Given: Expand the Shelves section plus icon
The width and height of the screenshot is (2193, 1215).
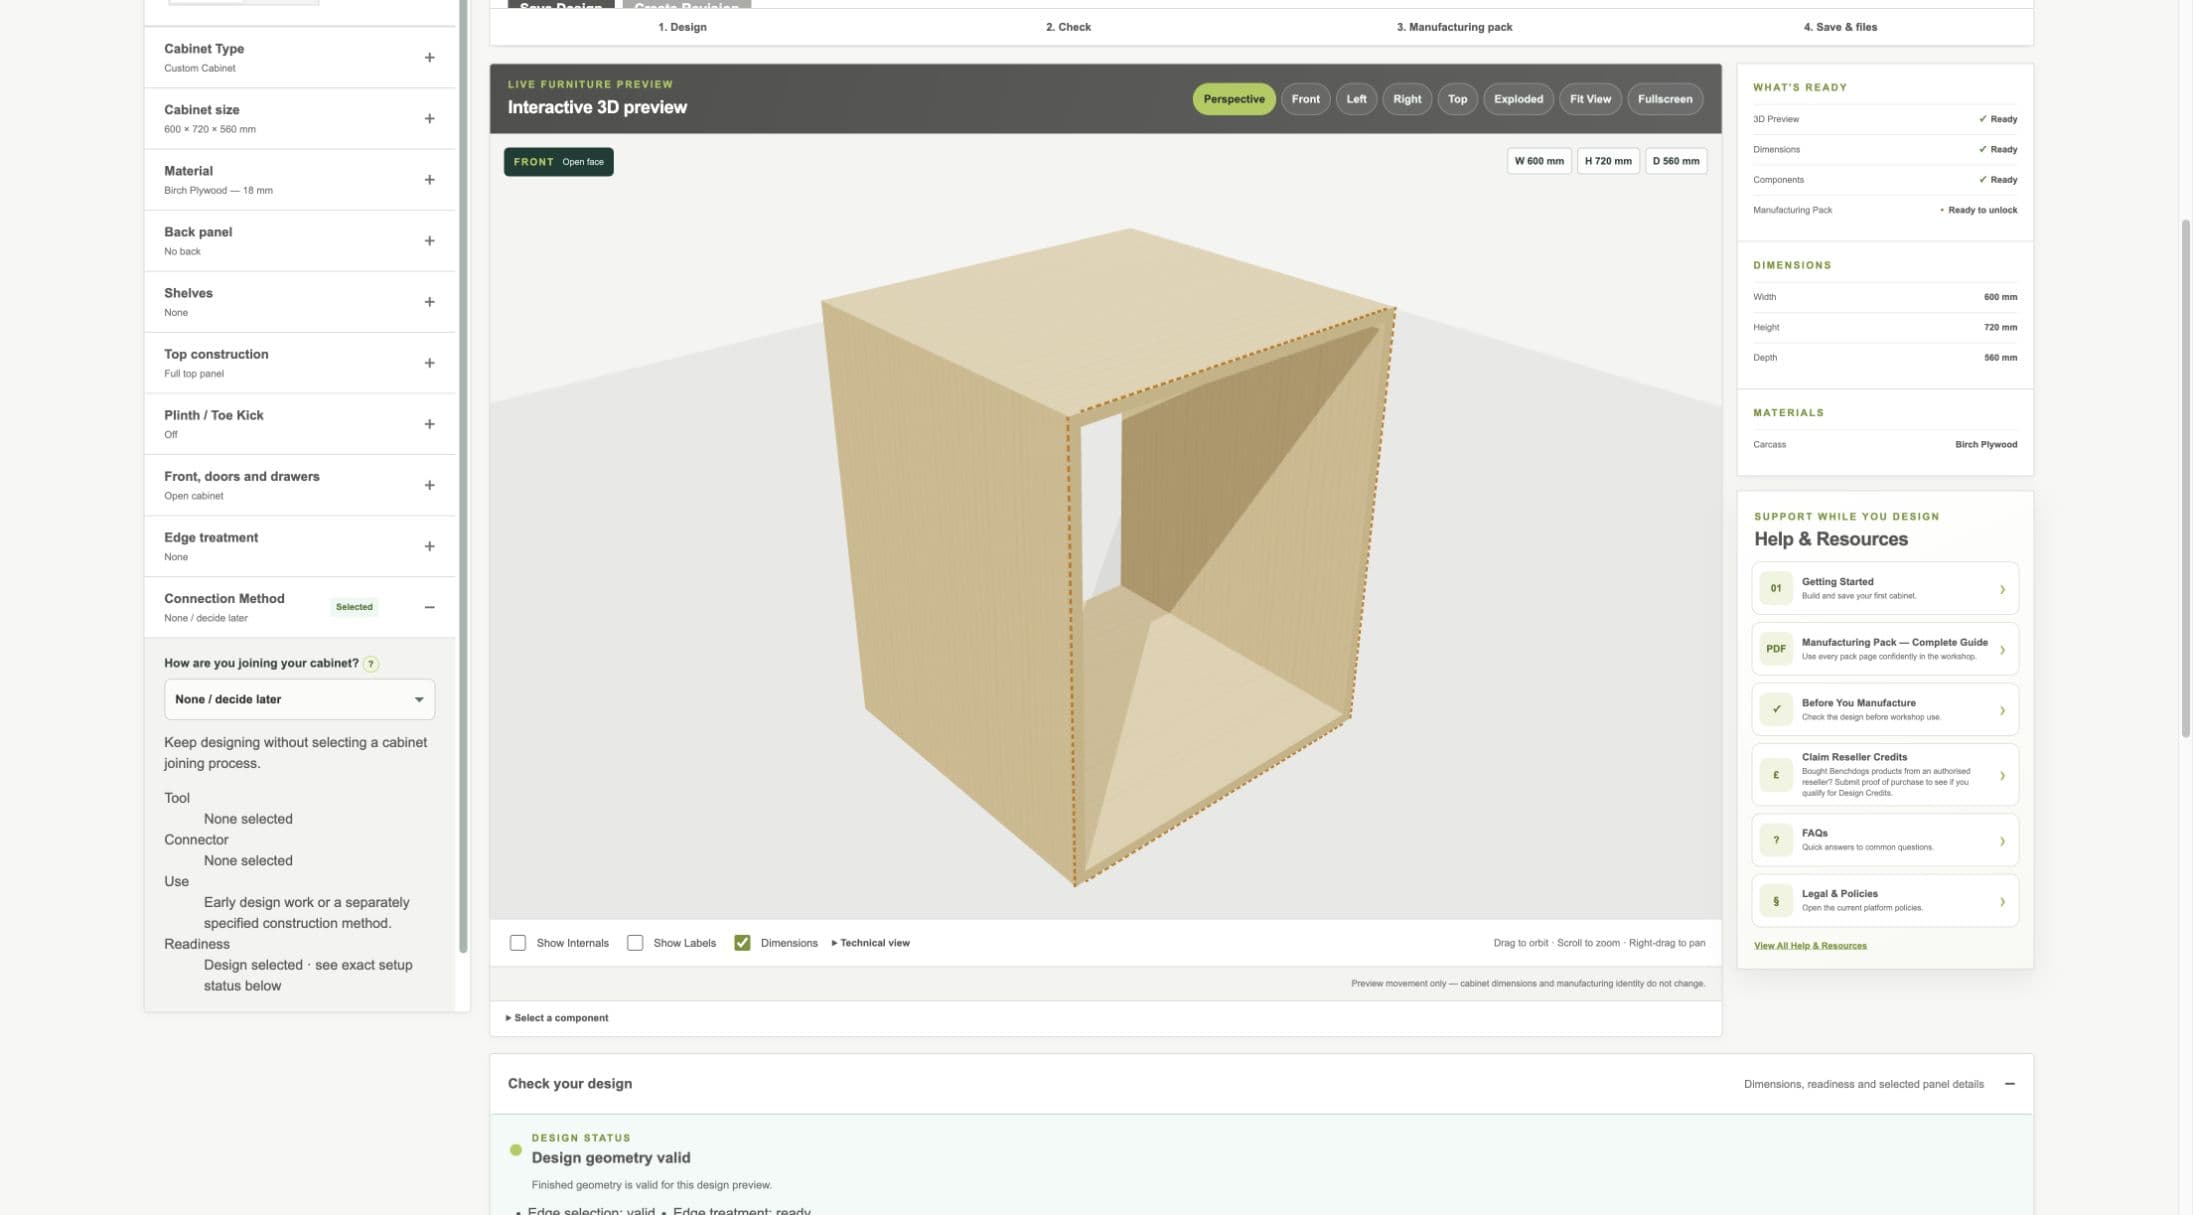Looking at the screenshot, I should click(429, 302).
